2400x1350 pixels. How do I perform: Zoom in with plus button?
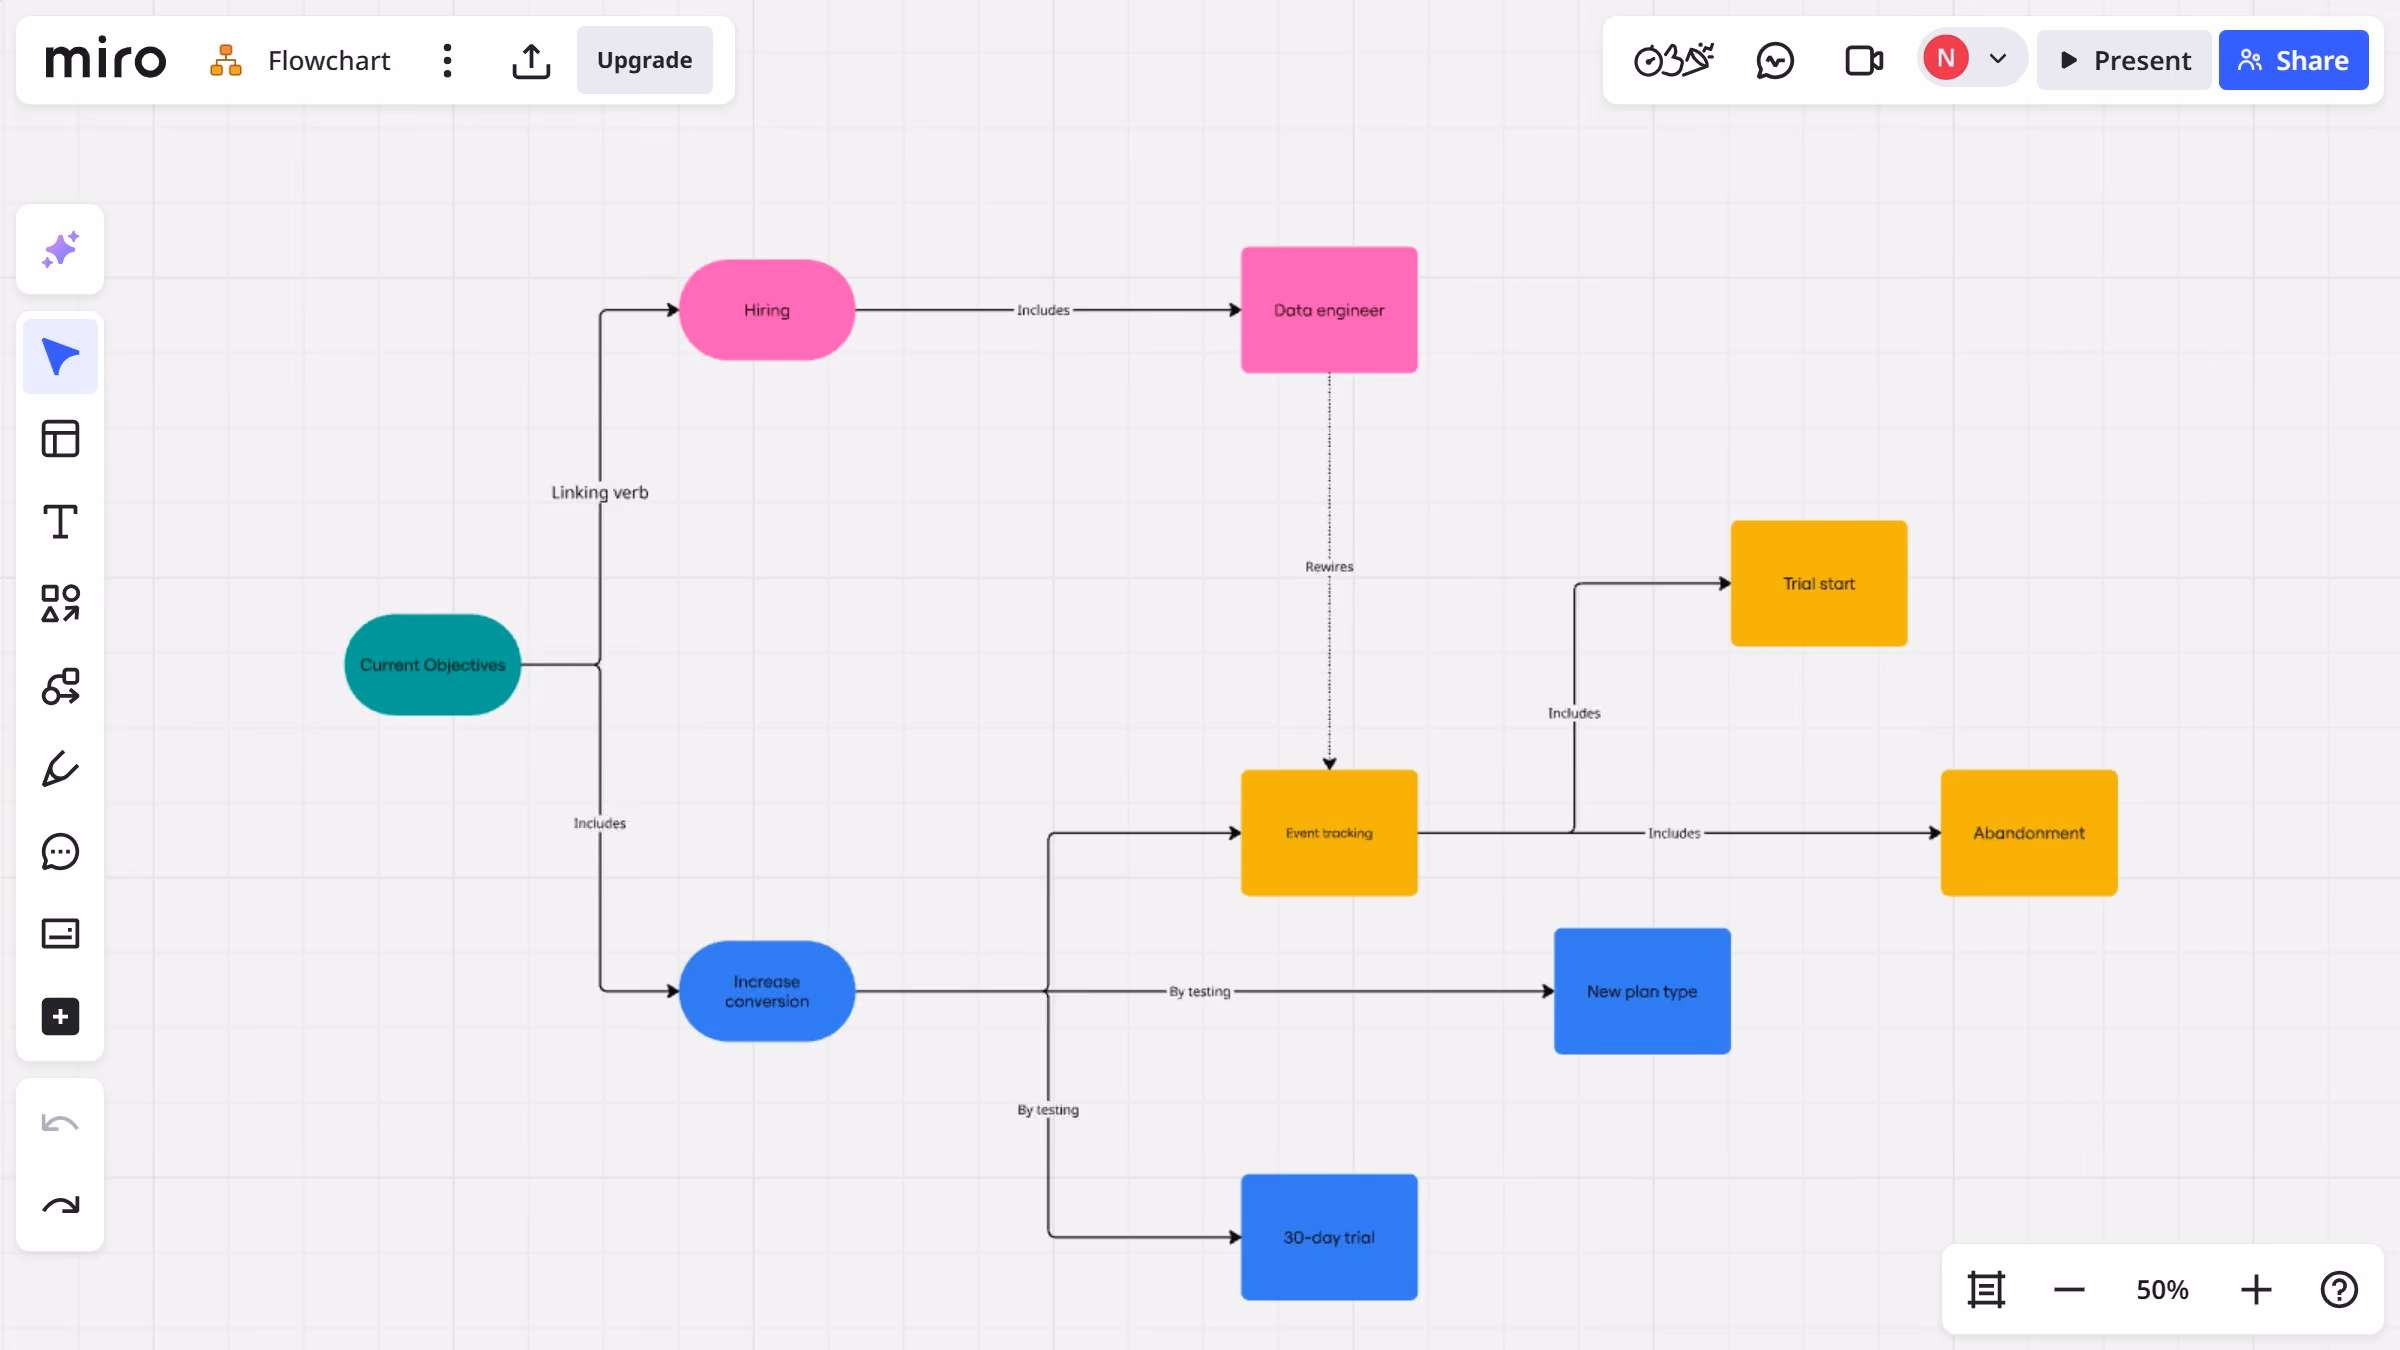2256,1290
